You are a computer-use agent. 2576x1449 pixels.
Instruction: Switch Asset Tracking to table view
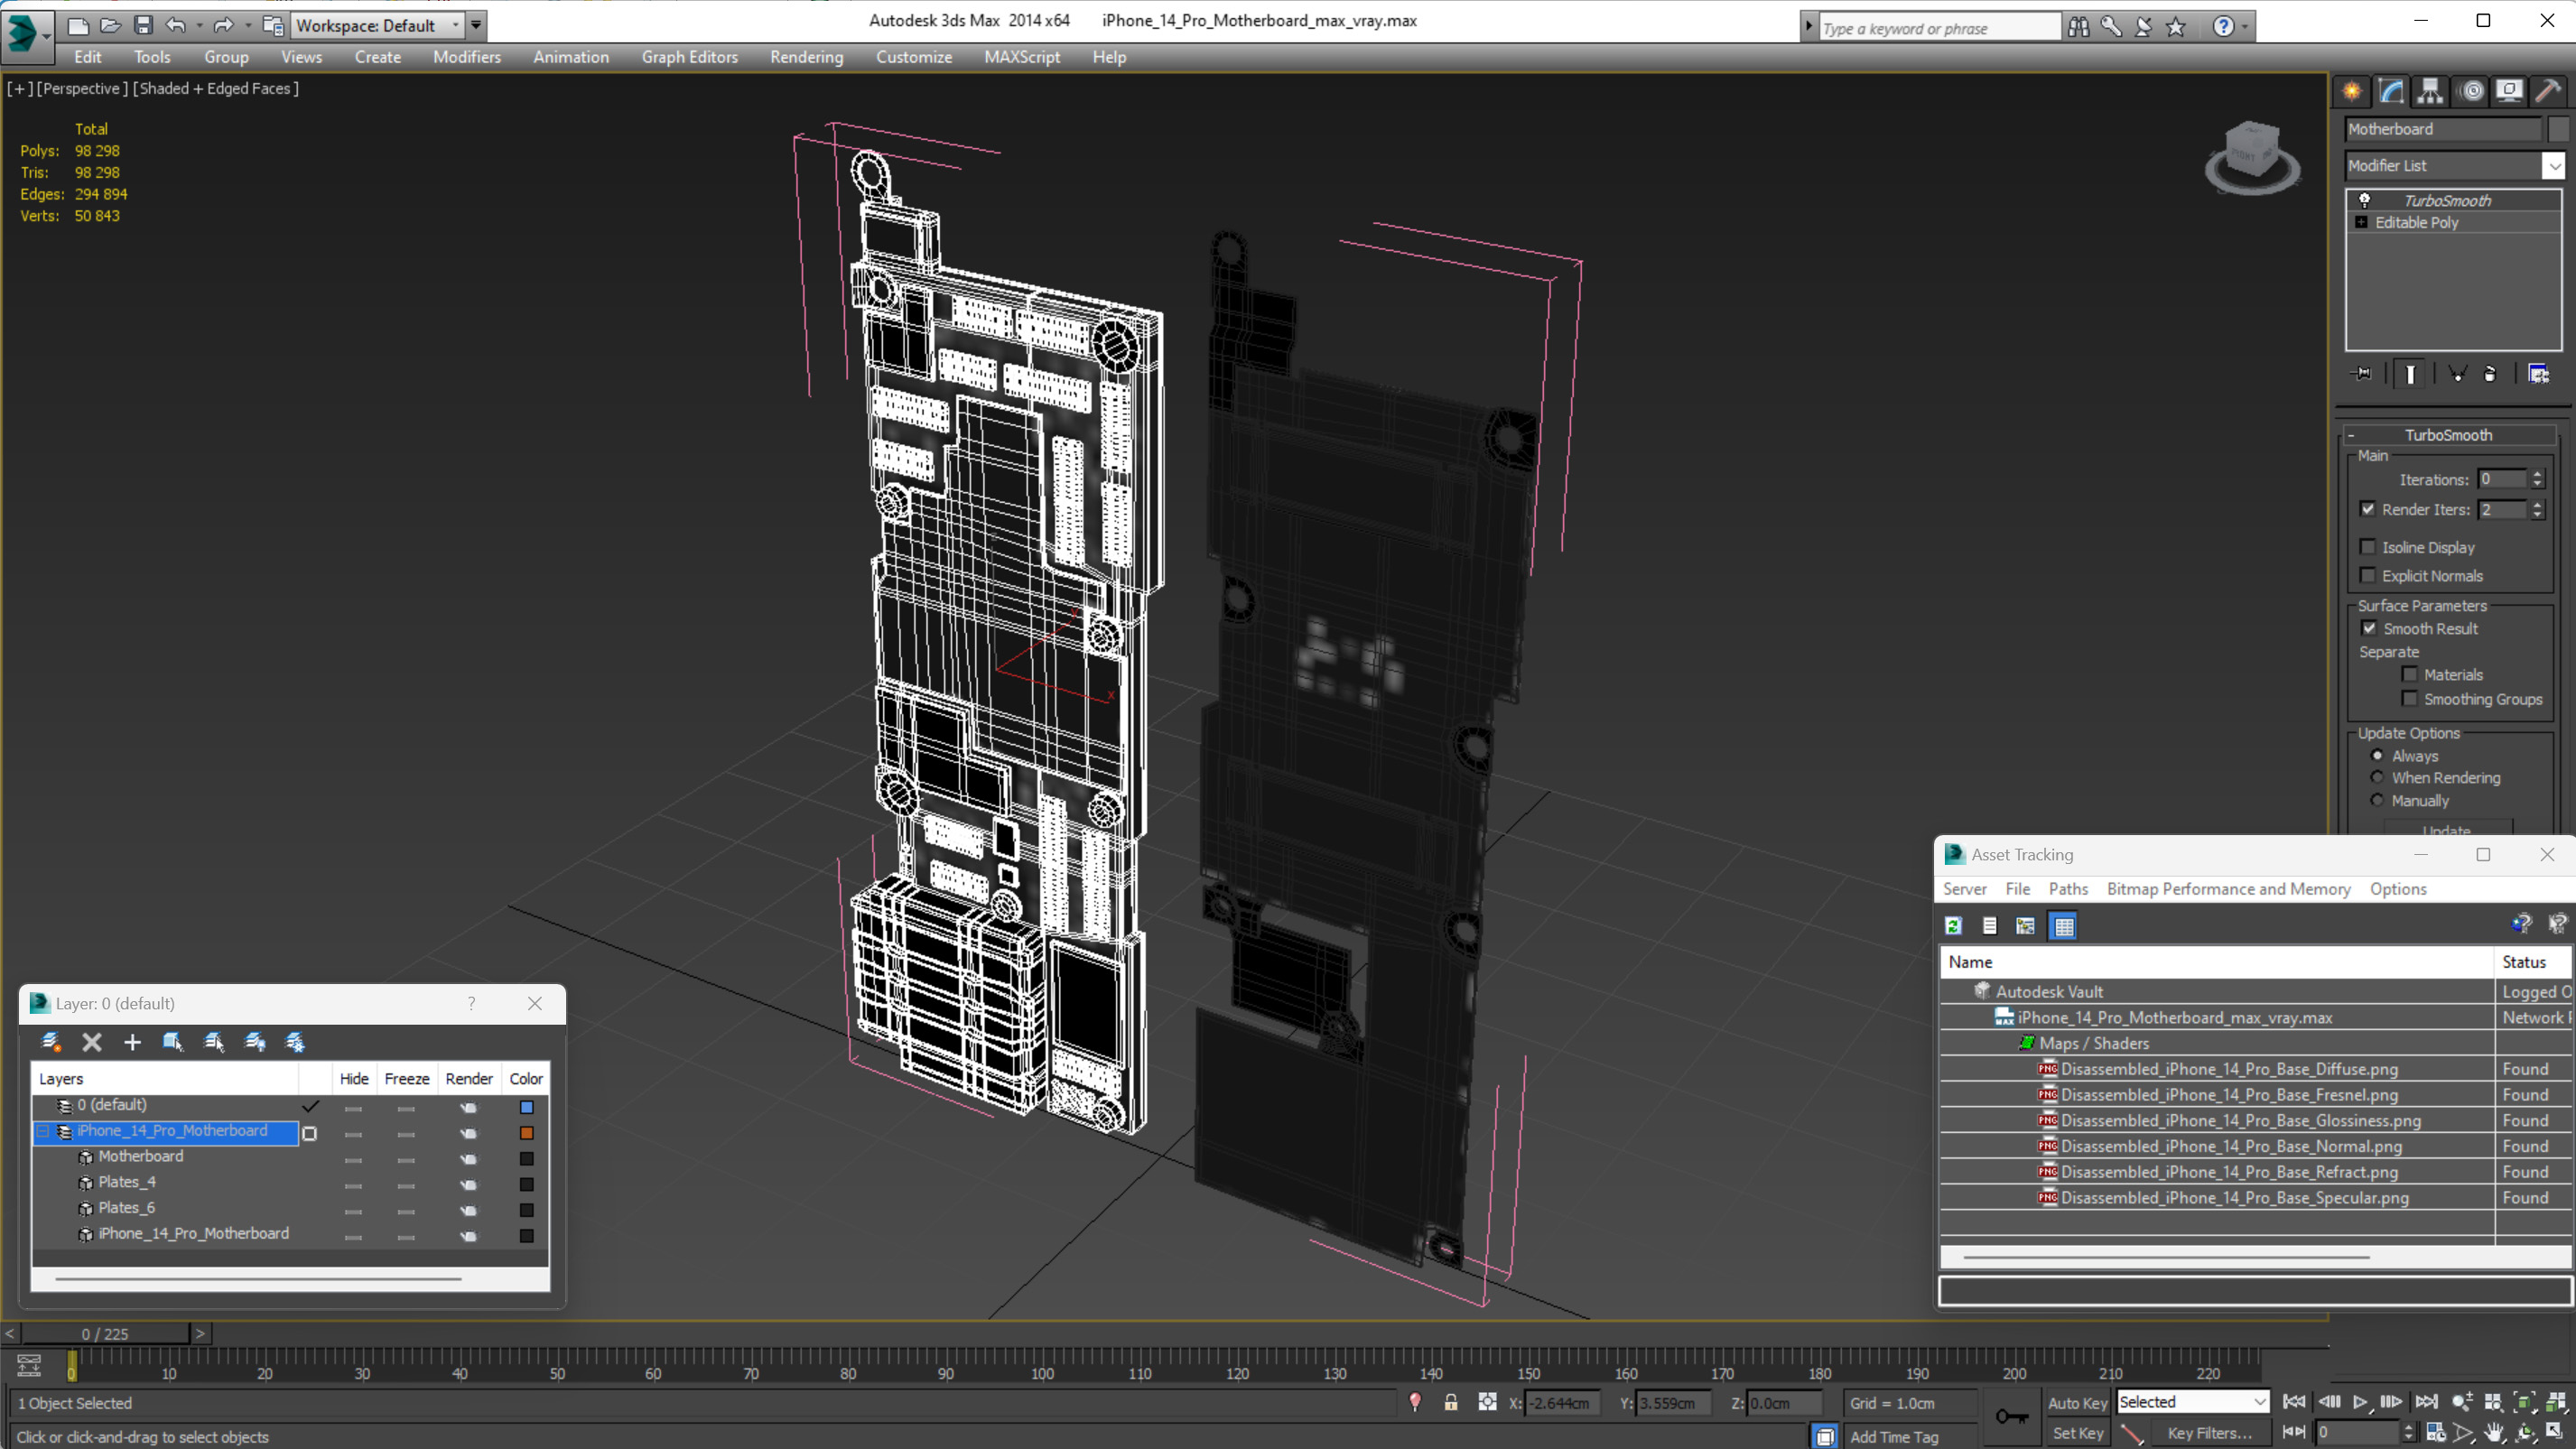2063,925
